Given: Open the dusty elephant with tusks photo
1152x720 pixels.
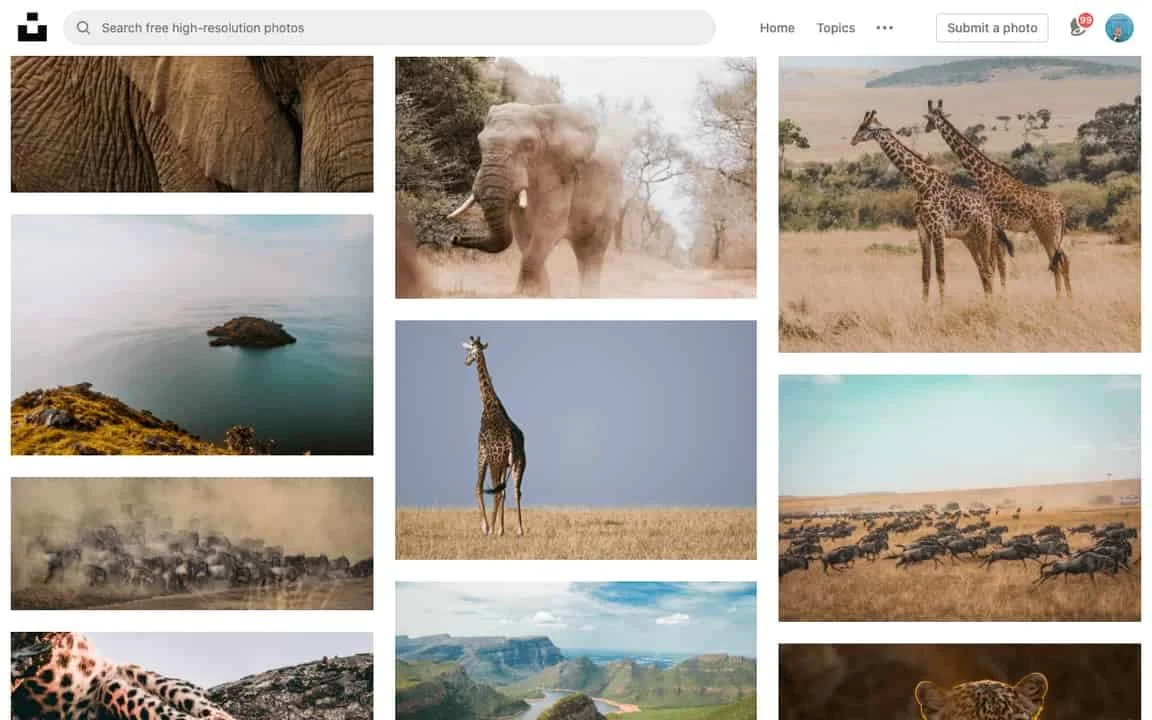Looking at the screenshot, I should tap(575, 177).
